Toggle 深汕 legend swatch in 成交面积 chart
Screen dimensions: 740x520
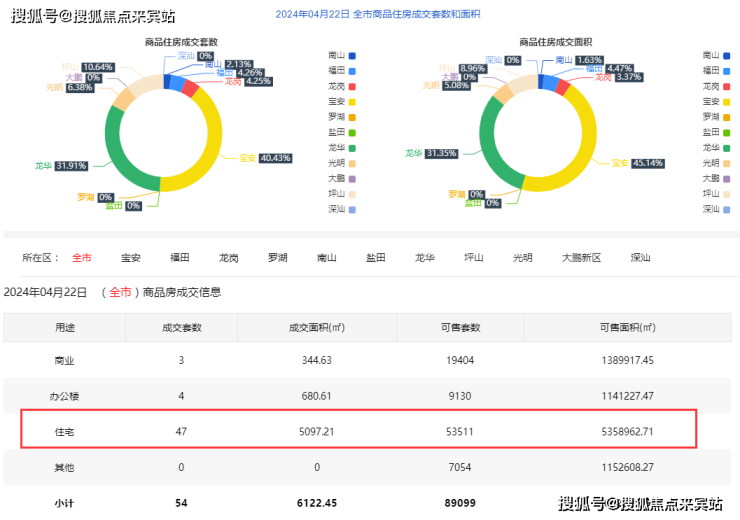[x=727, y=210]
